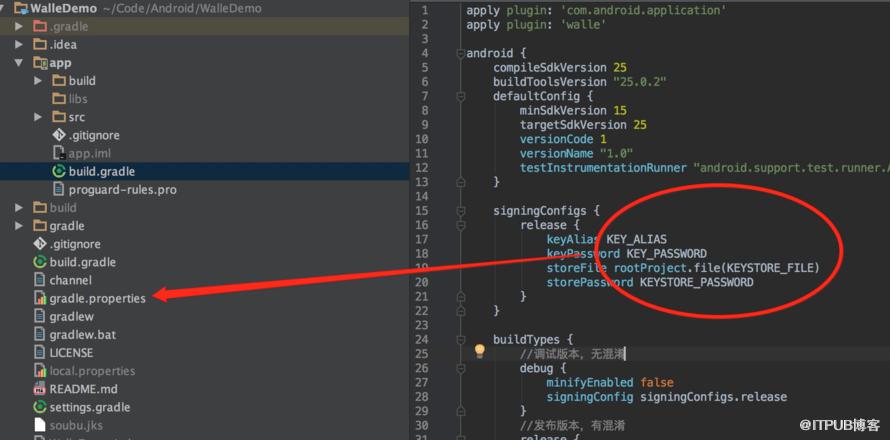Screen dimensions: 890x440
Task: Fold the buildTypes block at line 24
Action: point(461,340)
